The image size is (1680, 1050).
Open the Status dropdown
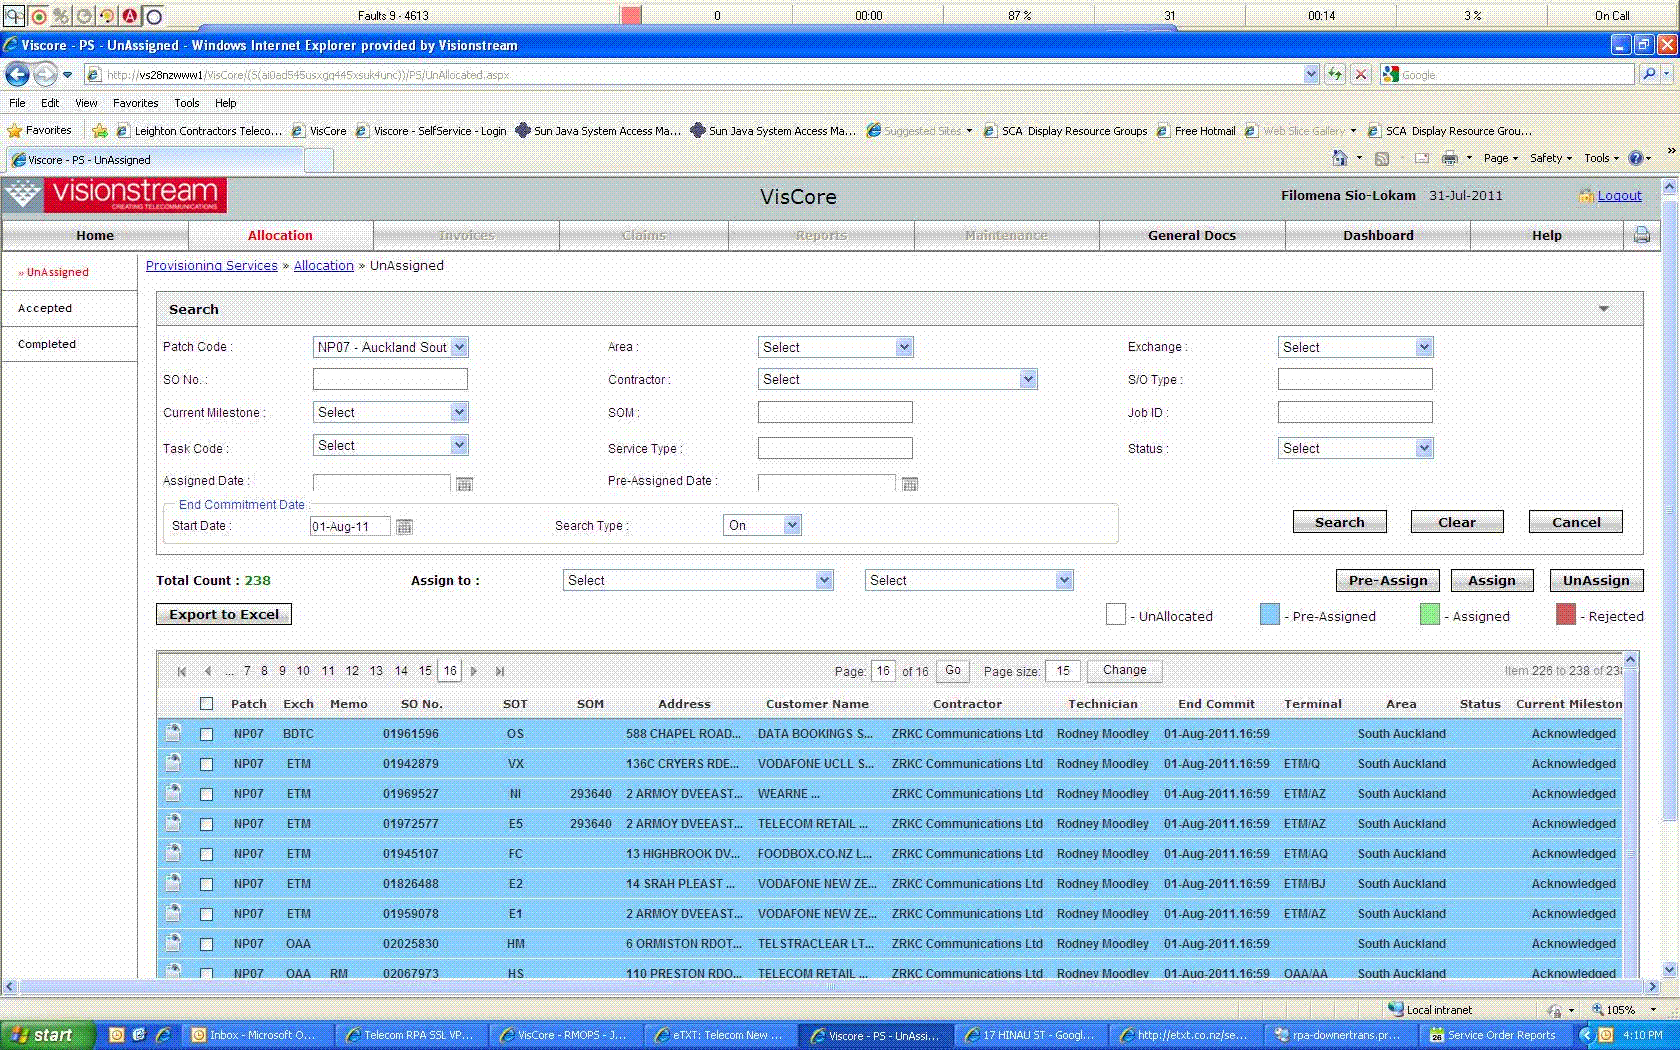click(x=1424, y=448)
